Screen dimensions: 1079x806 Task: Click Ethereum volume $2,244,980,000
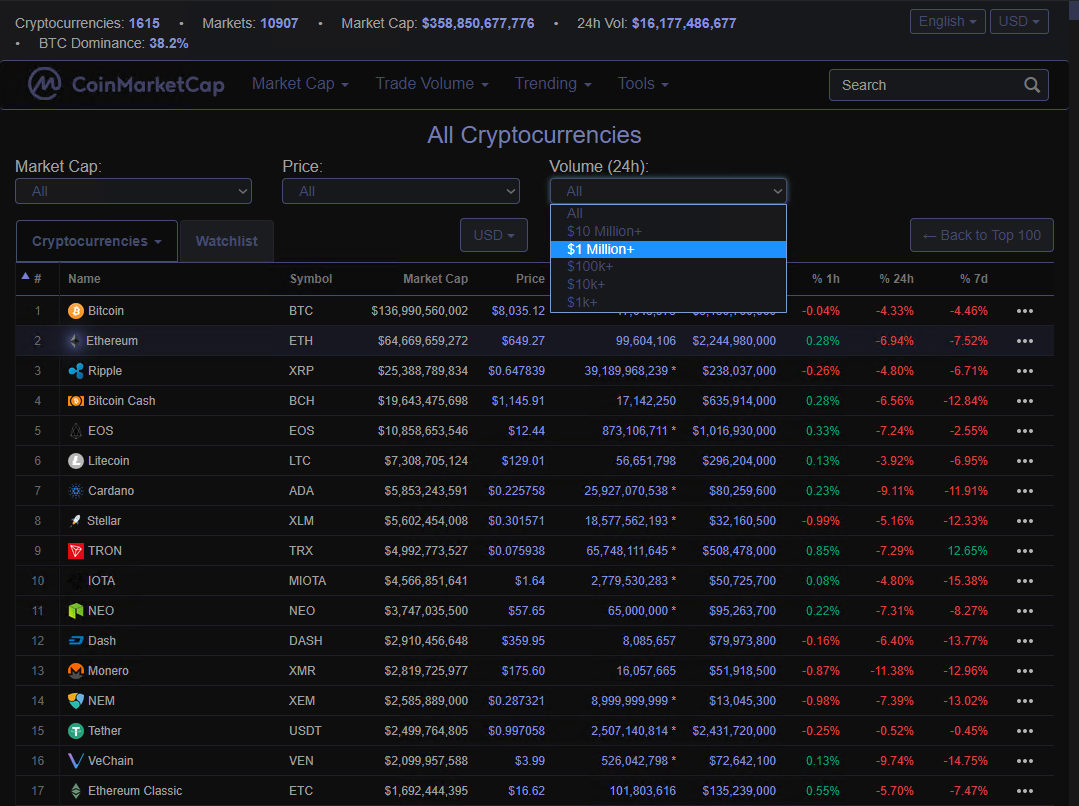(x=734, y=341)
